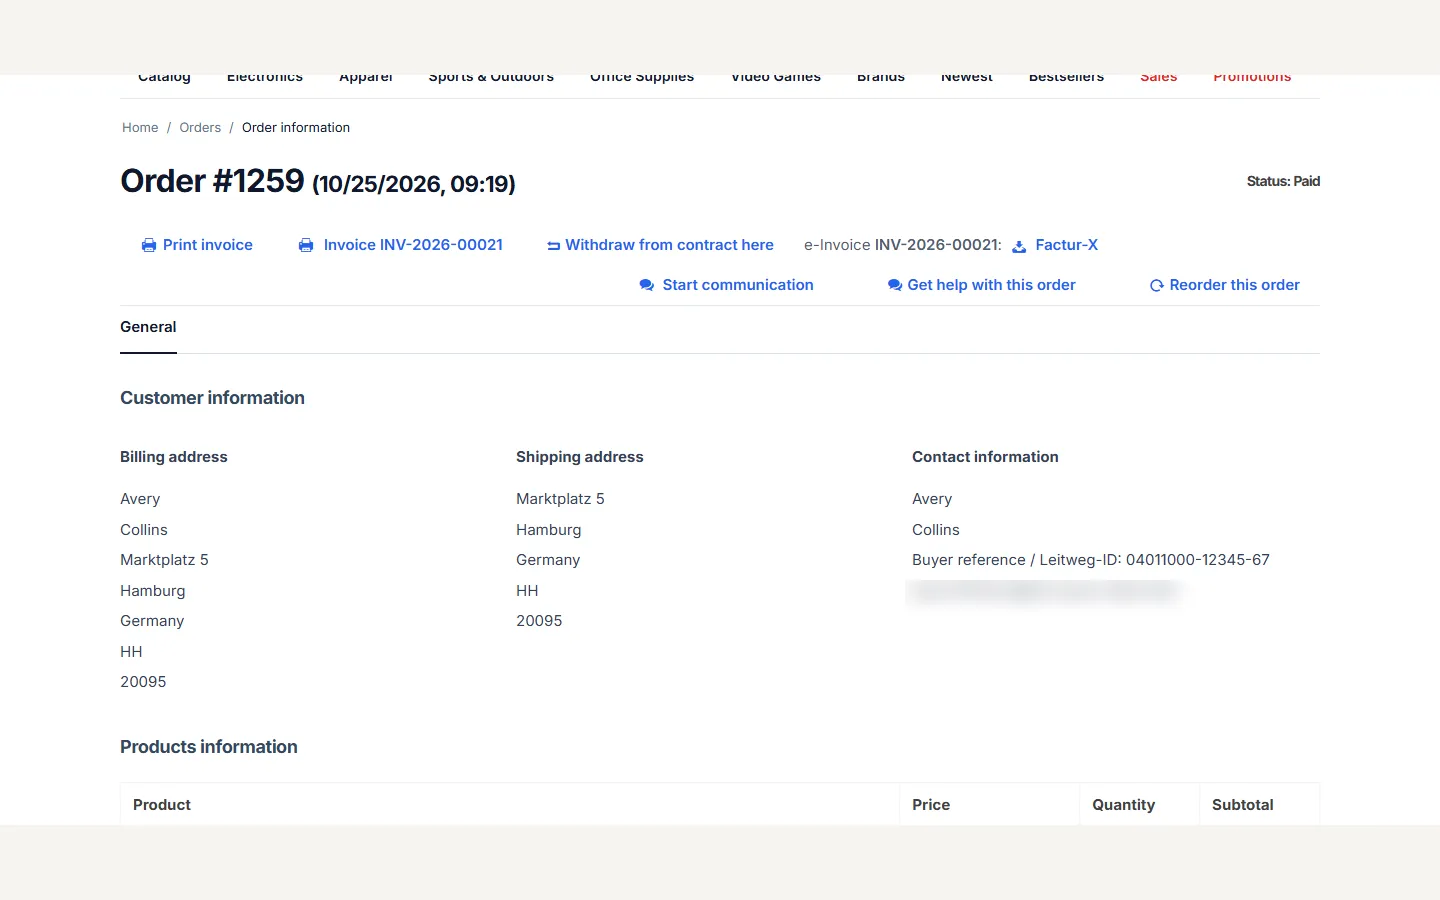Click chat icon beside Get help

(x=895, y=285)
